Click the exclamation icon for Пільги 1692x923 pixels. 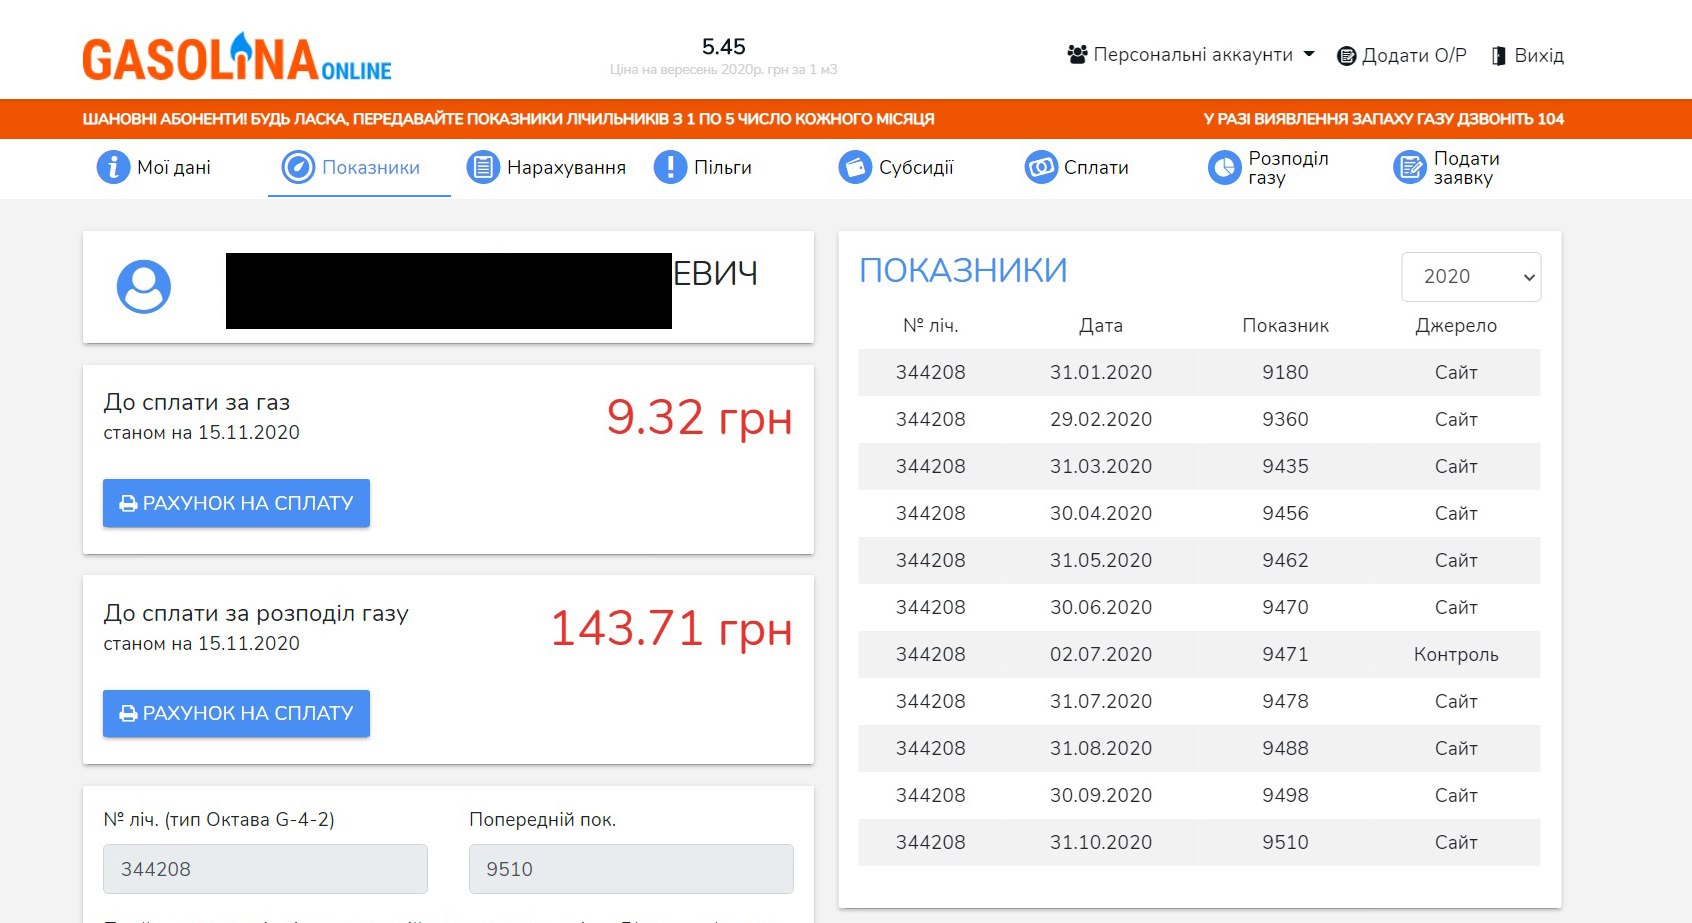tap(670, 167)
